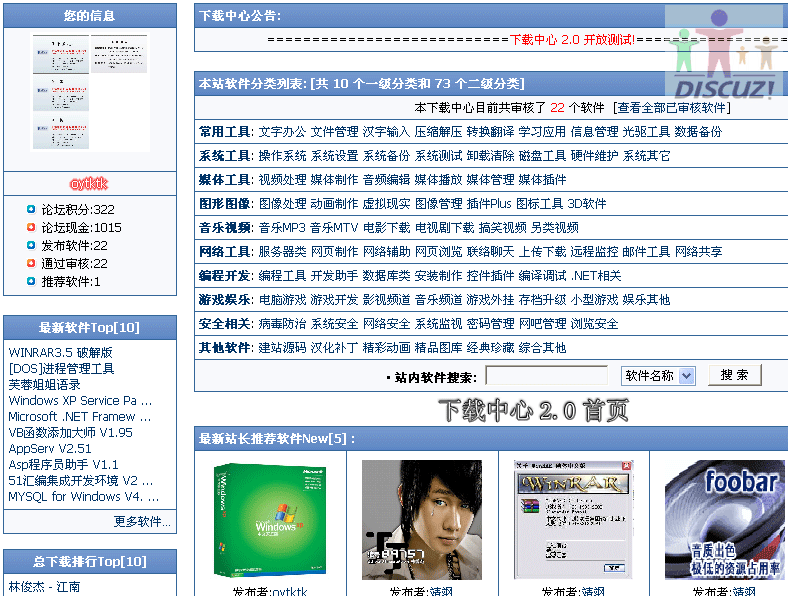Open 媒体工具 category
The height and width of the screenshot is (596, 788).
[x=224, y=180]
